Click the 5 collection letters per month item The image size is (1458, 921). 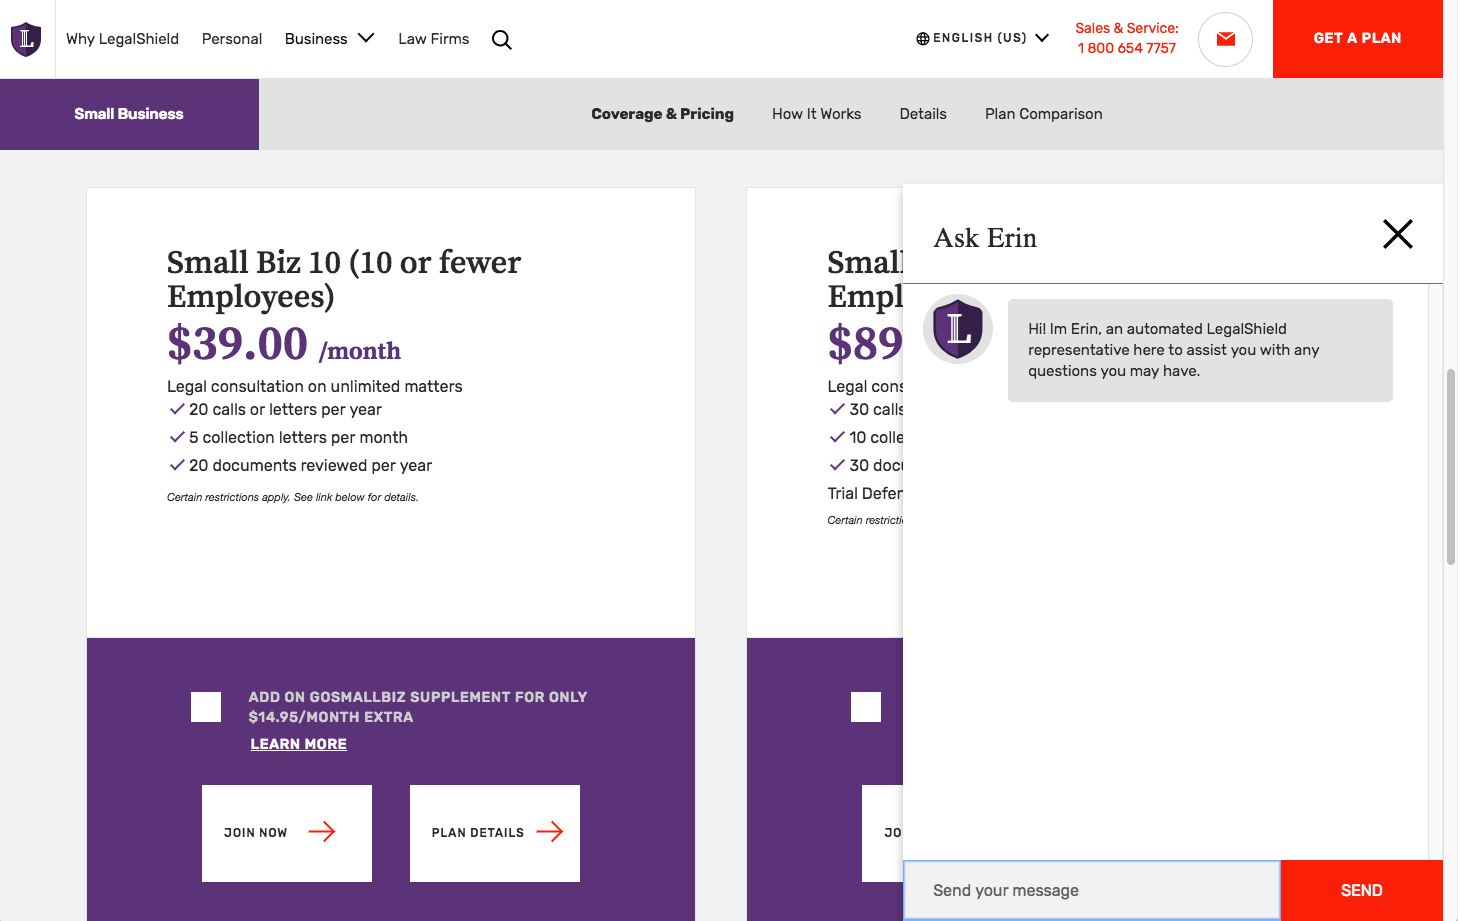click(298, 438)
